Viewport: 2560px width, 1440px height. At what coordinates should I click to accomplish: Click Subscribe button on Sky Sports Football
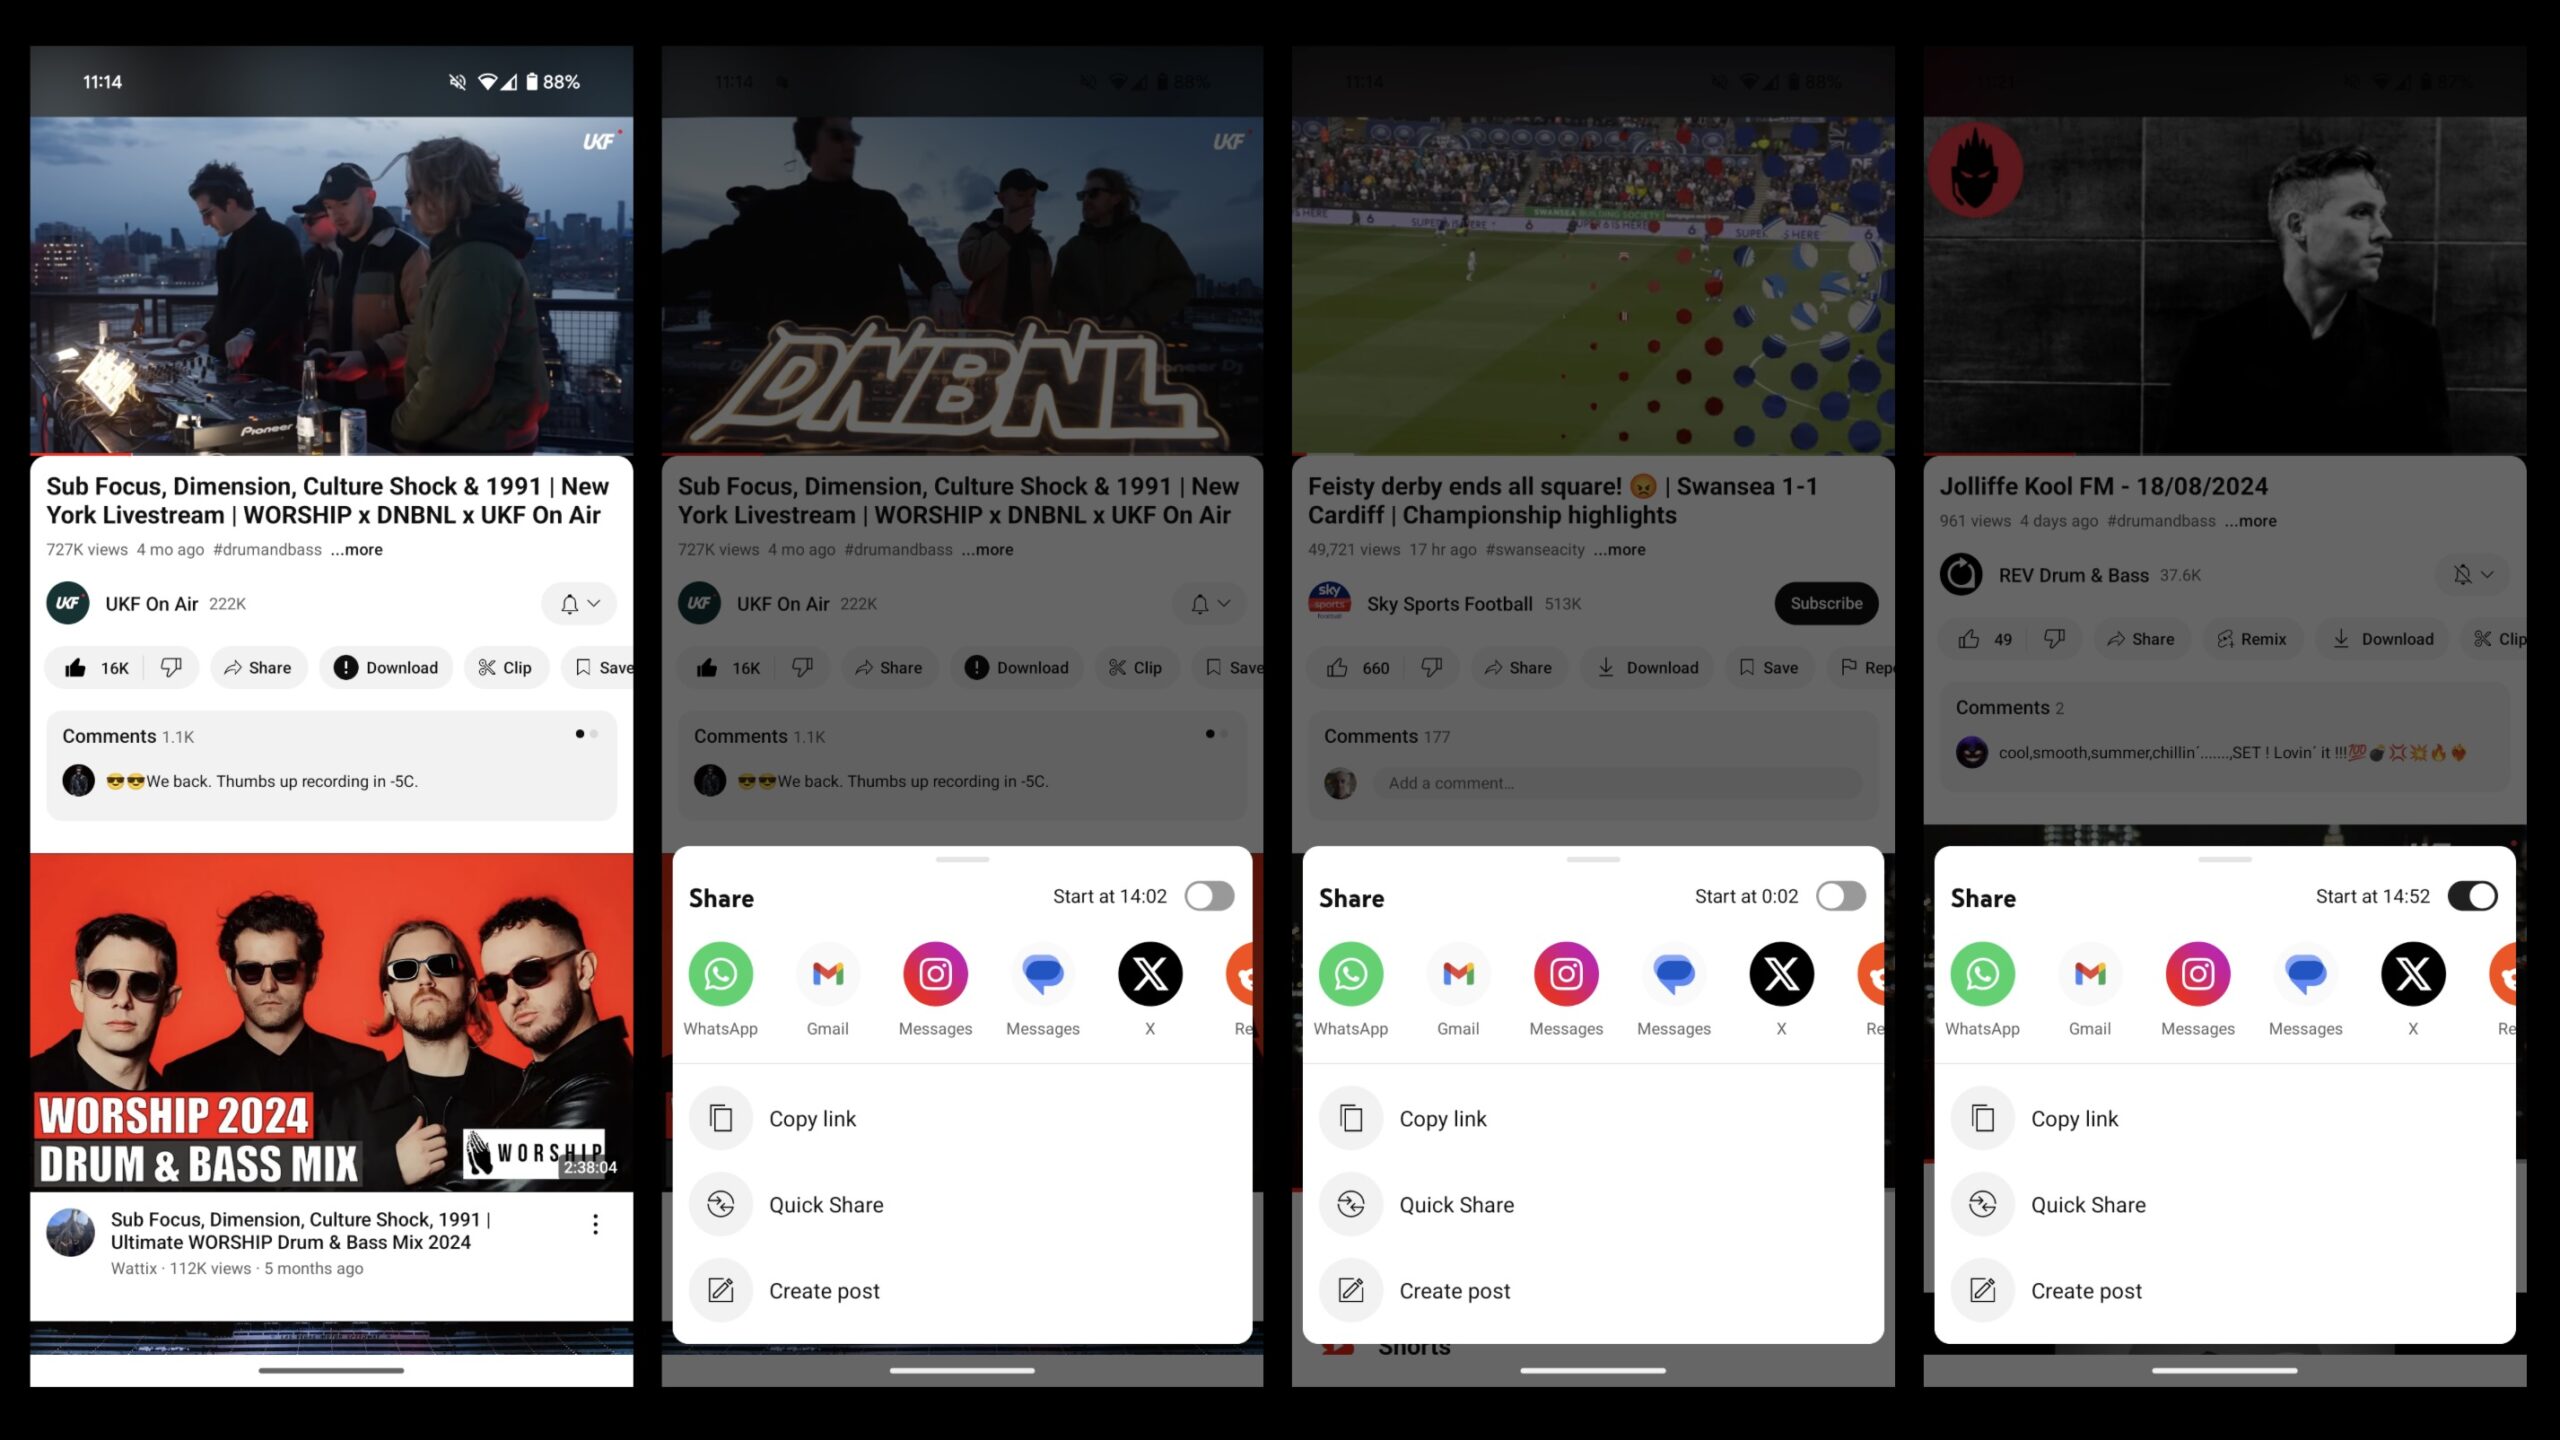pyautogui.click(x=1827, y=603)
